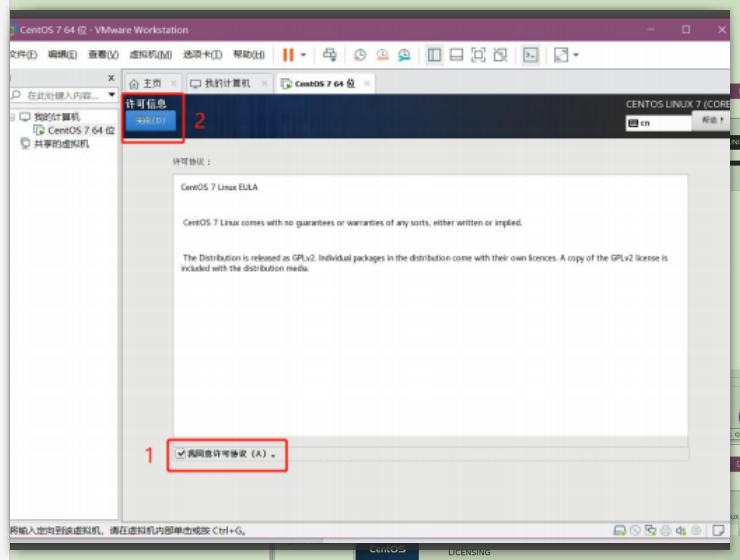
Task: Maximize the VMware Workstation window
Action: [x=686, y=29]
